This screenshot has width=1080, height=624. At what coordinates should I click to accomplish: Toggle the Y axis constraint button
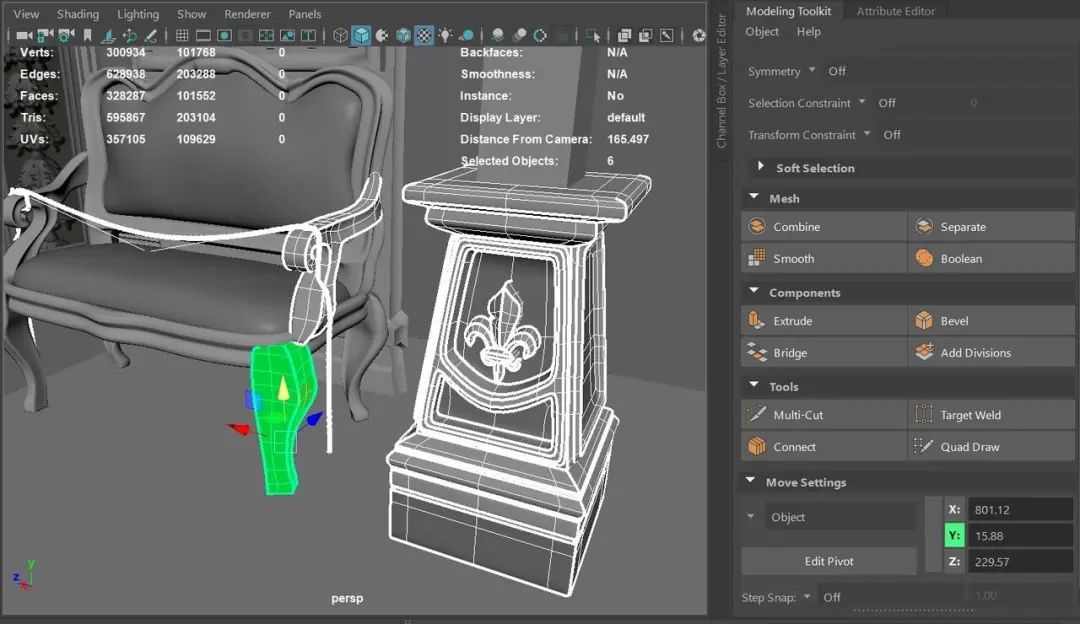coord(954,536)
